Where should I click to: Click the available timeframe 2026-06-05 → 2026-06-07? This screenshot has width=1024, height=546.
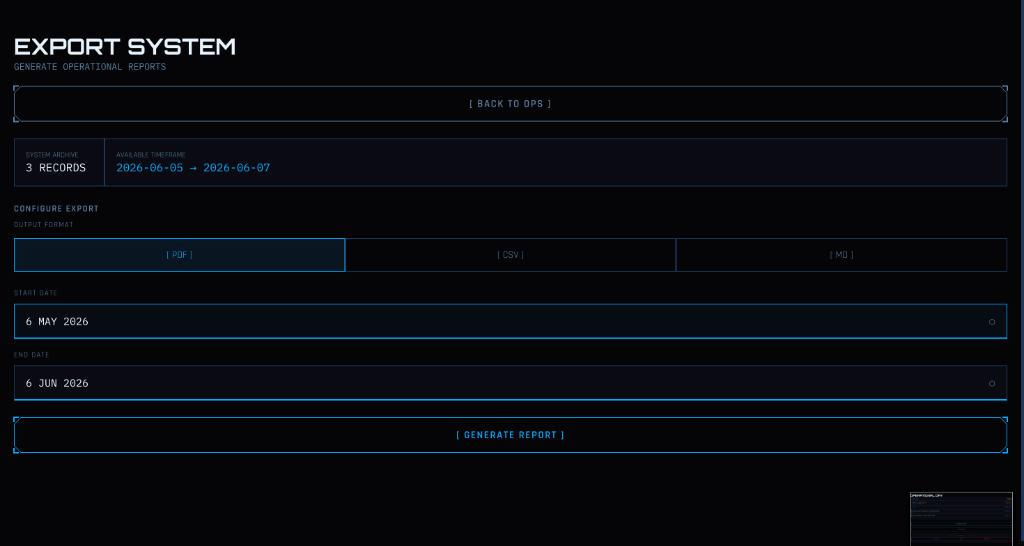193,168
